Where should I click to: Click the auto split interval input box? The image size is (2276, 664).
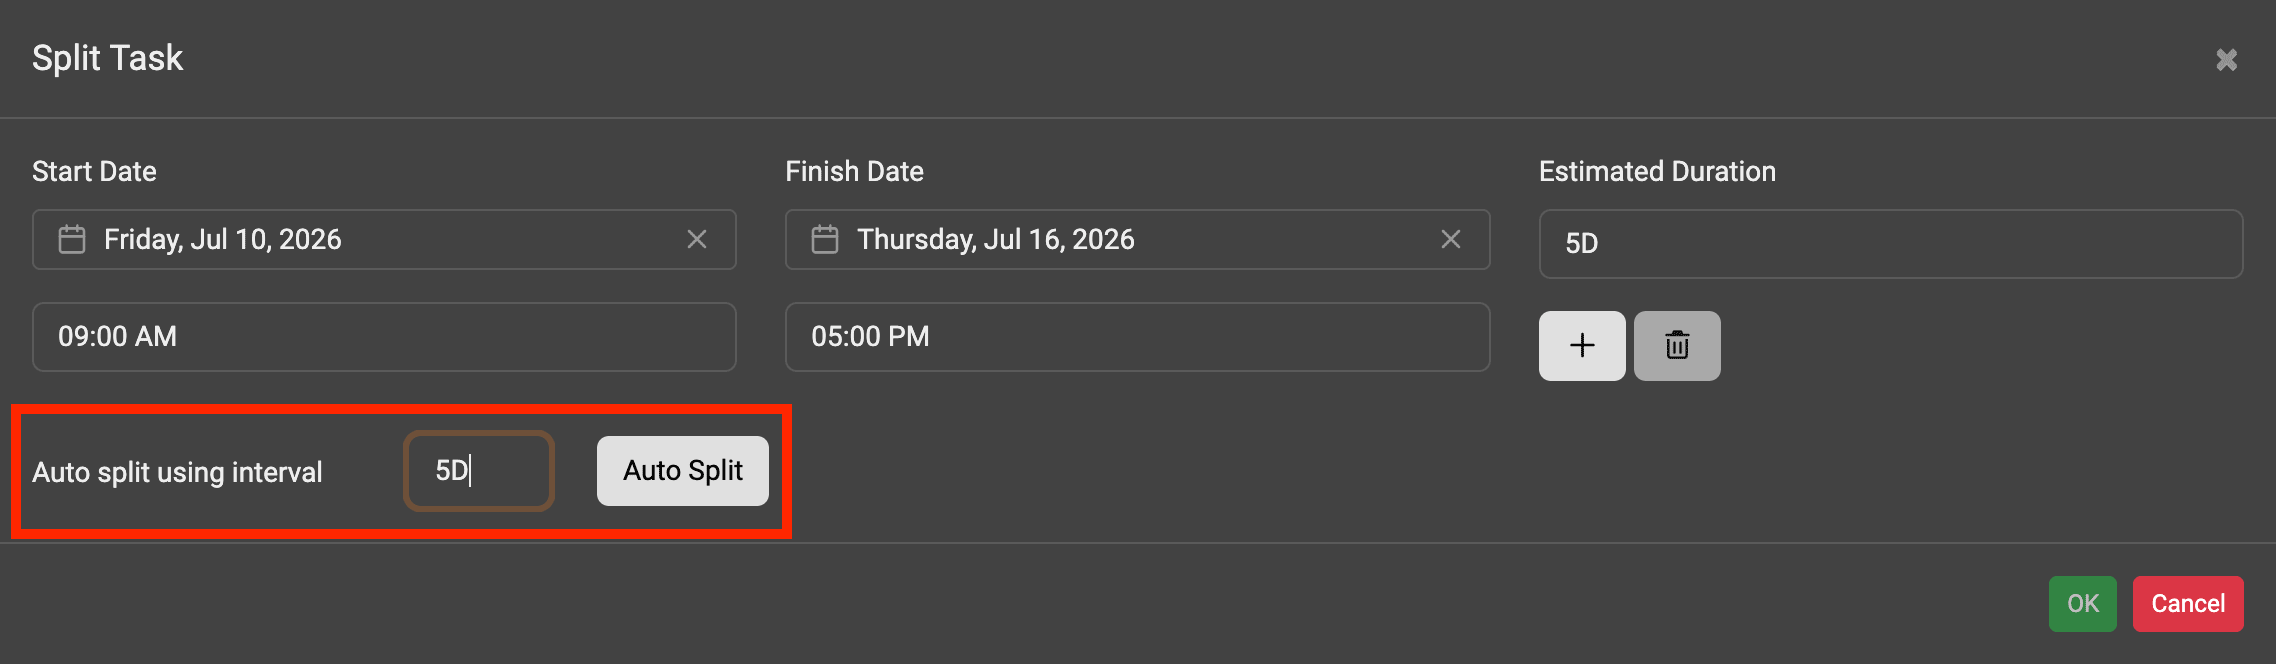point(479,471)
